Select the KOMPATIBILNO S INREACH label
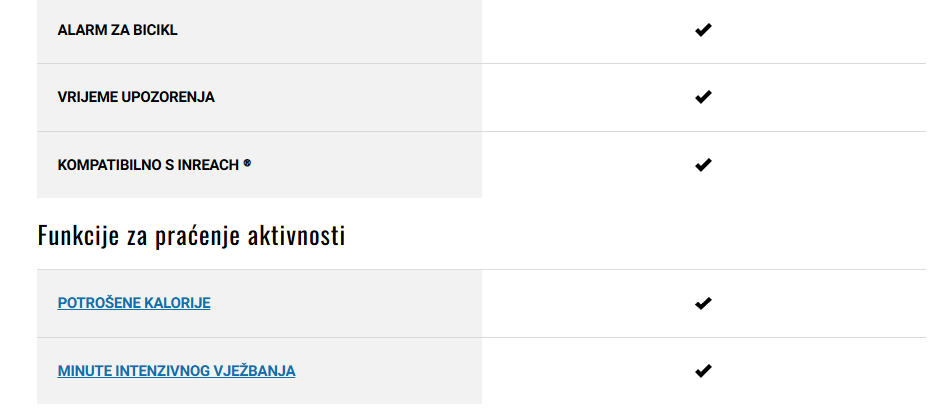The width and height of the screenshot is (942, 417). pyautogui.click(x=148, y=165)
